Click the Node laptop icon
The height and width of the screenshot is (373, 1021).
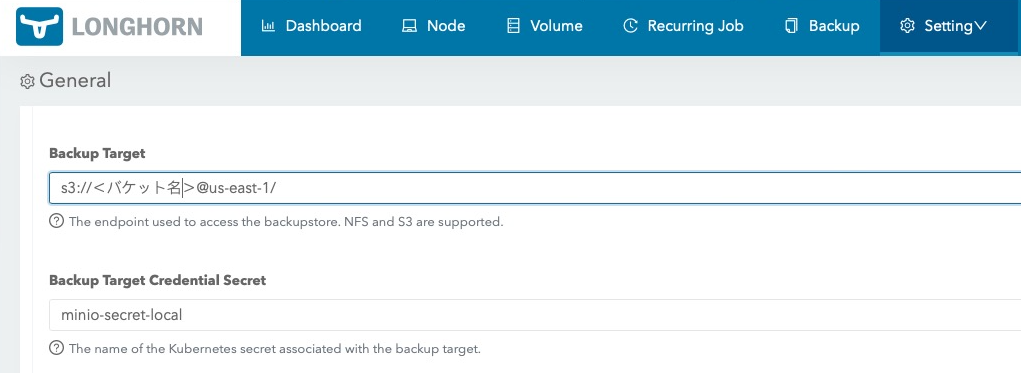tap(409, 26)
